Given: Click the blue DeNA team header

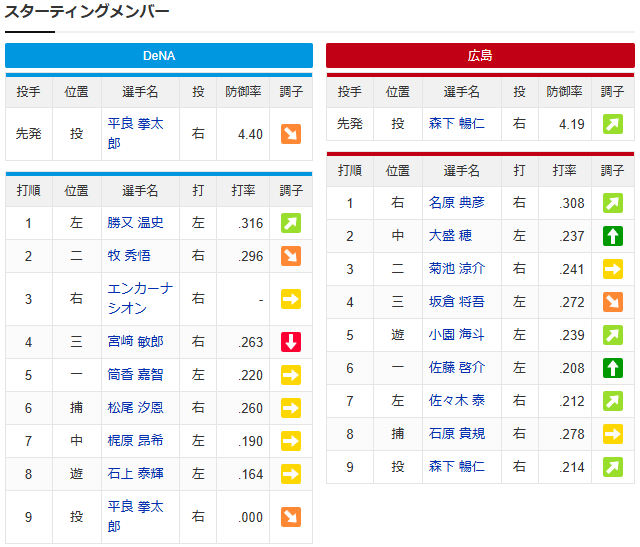Looking at the screenshot, I should coord(159,56).
